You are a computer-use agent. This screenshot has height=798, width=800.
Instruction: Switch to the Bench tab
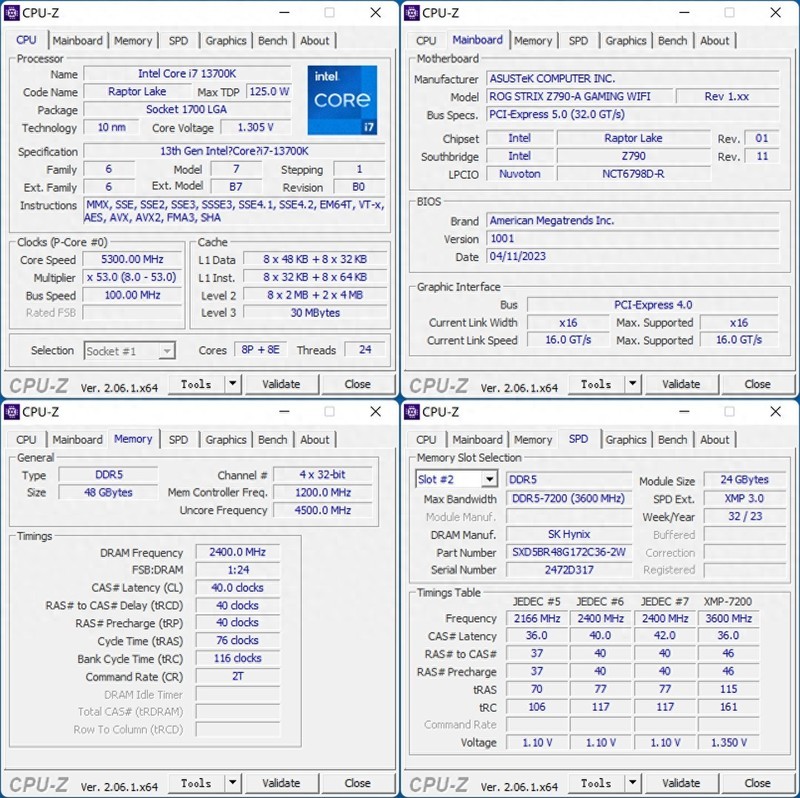(272, 40)
